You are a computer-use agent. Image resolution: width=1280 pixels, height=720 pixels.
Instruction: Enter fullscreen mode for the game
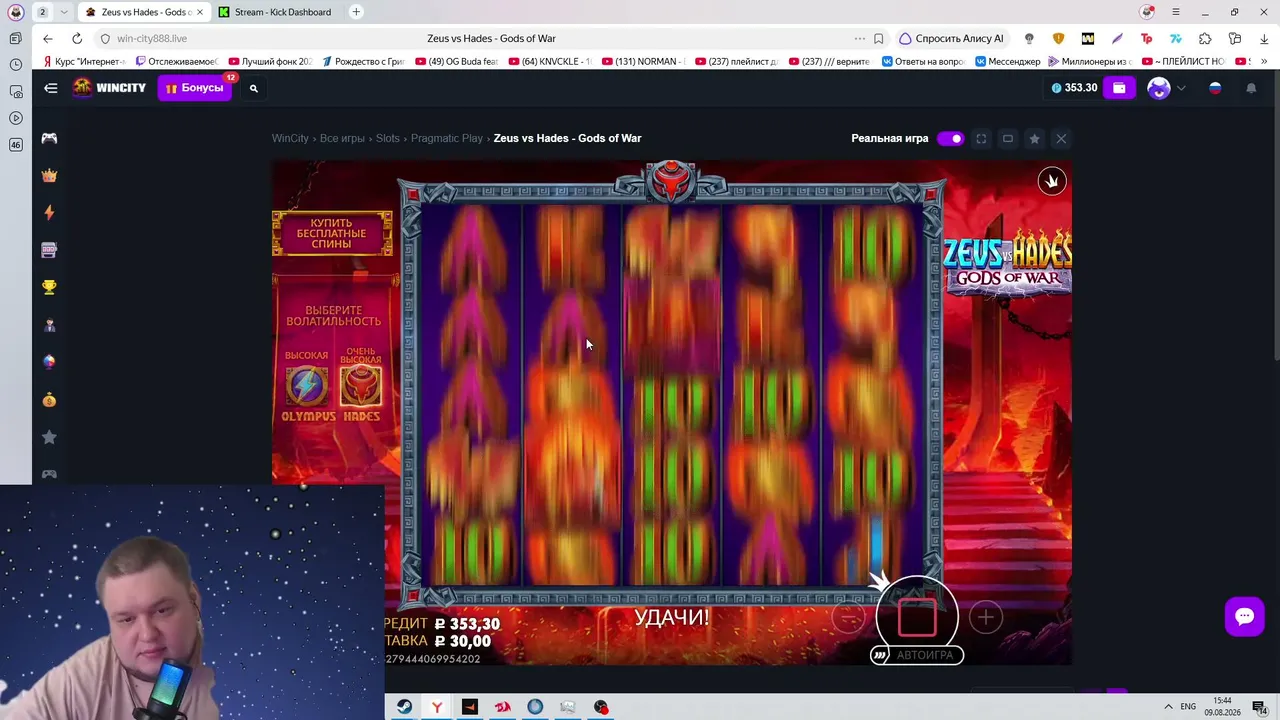pyautogui.click(x=981, y=139)
